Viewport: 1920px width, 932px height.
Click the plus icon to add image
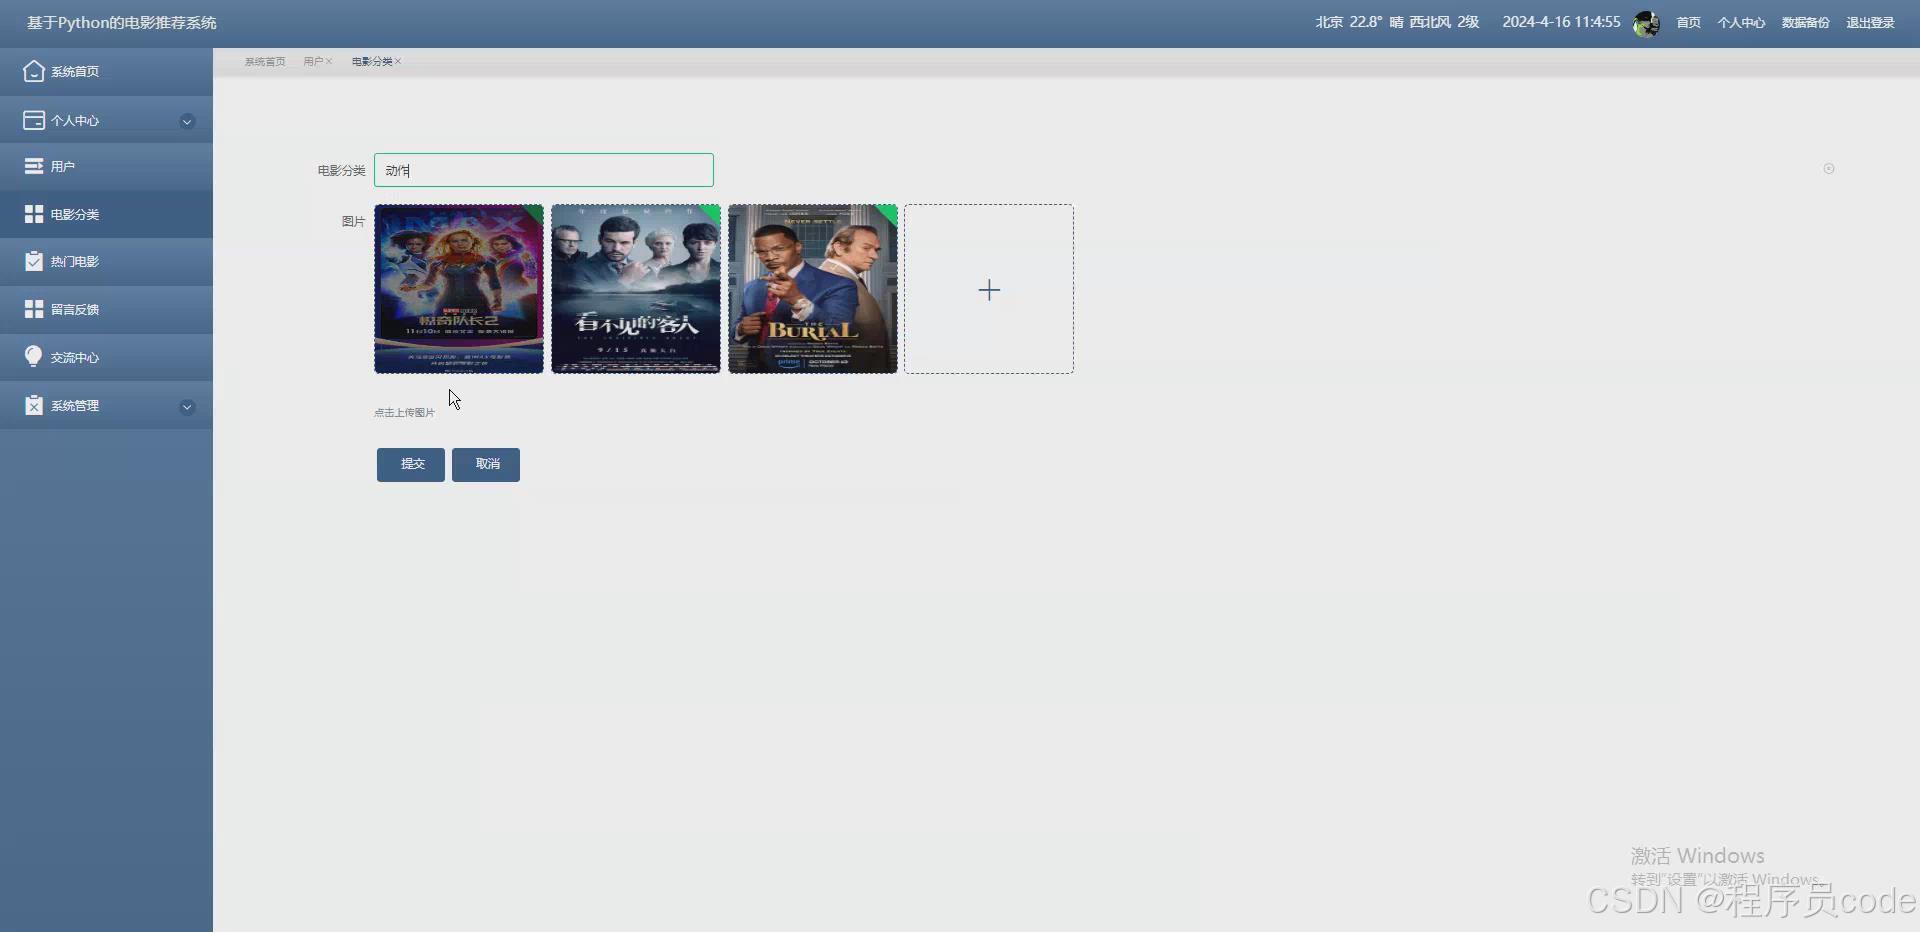(x=989, y=290)
